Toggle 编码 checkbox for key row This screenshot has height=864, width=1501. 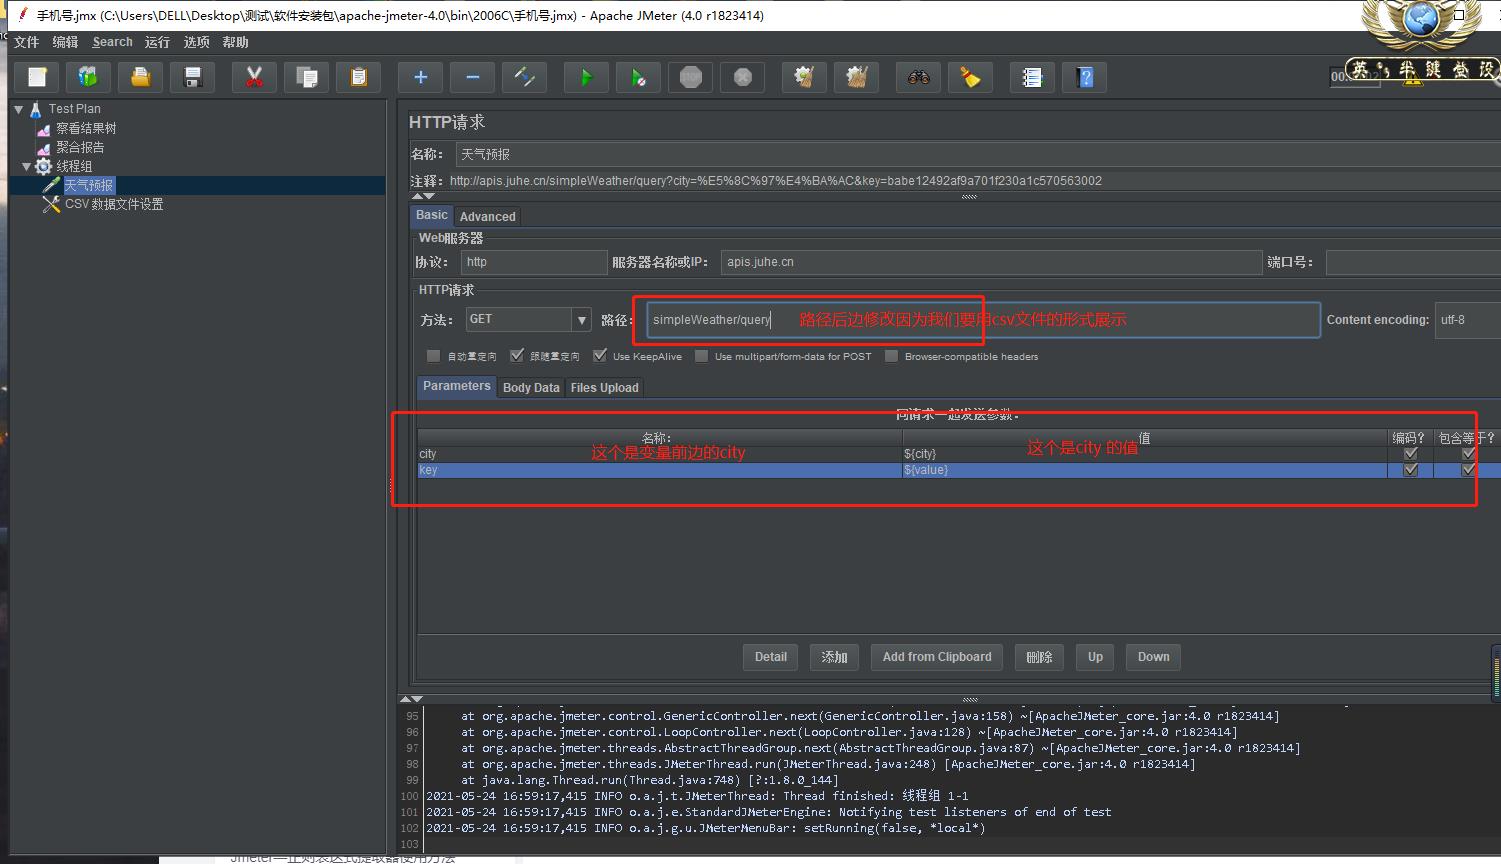[1410, 470]
